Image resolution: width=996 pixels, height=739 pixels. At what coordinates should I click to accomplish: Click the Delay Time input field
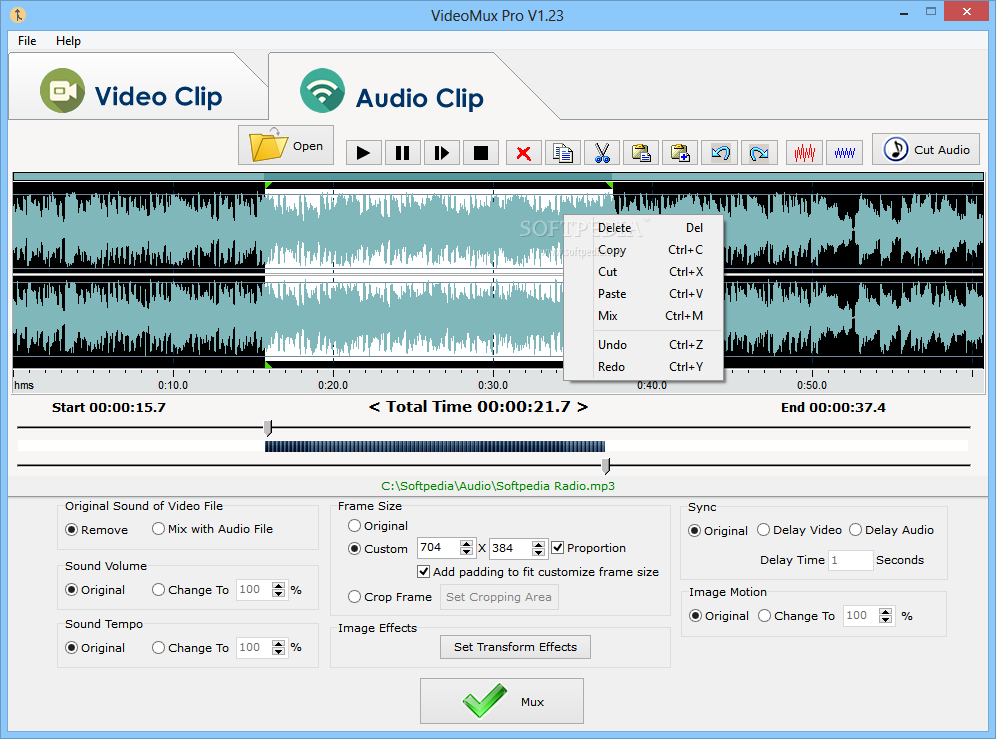coord(851,560)
